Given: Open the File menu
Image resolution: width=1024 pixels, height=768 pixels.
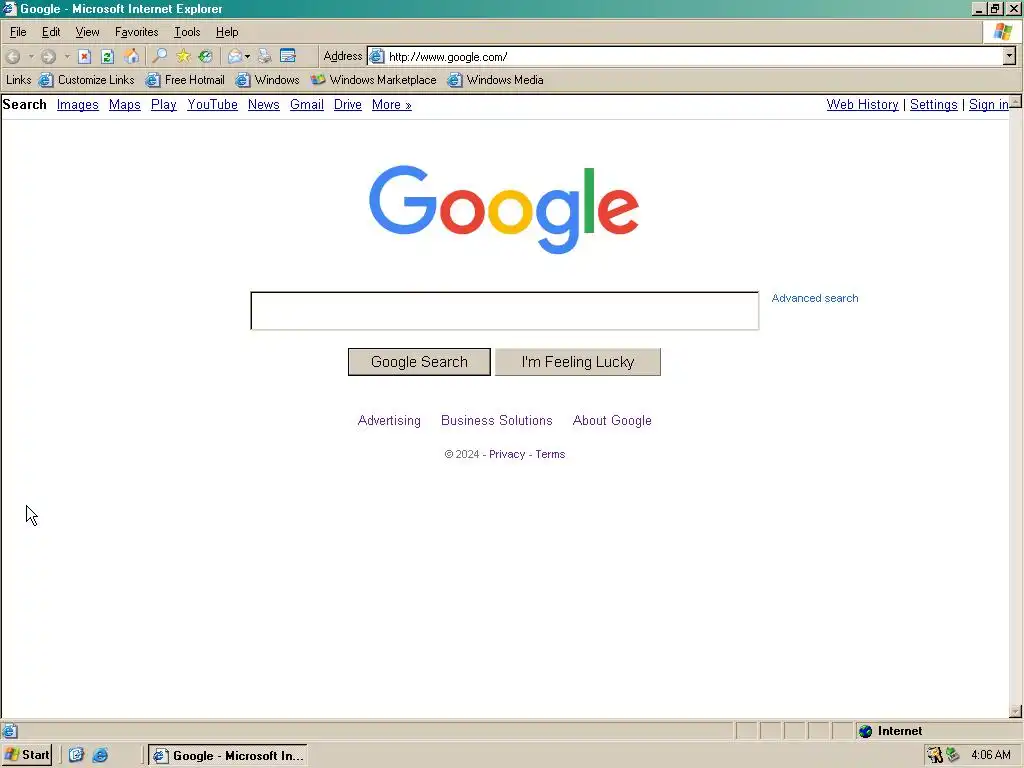Looking at the screenshot, I should (18, 32).
